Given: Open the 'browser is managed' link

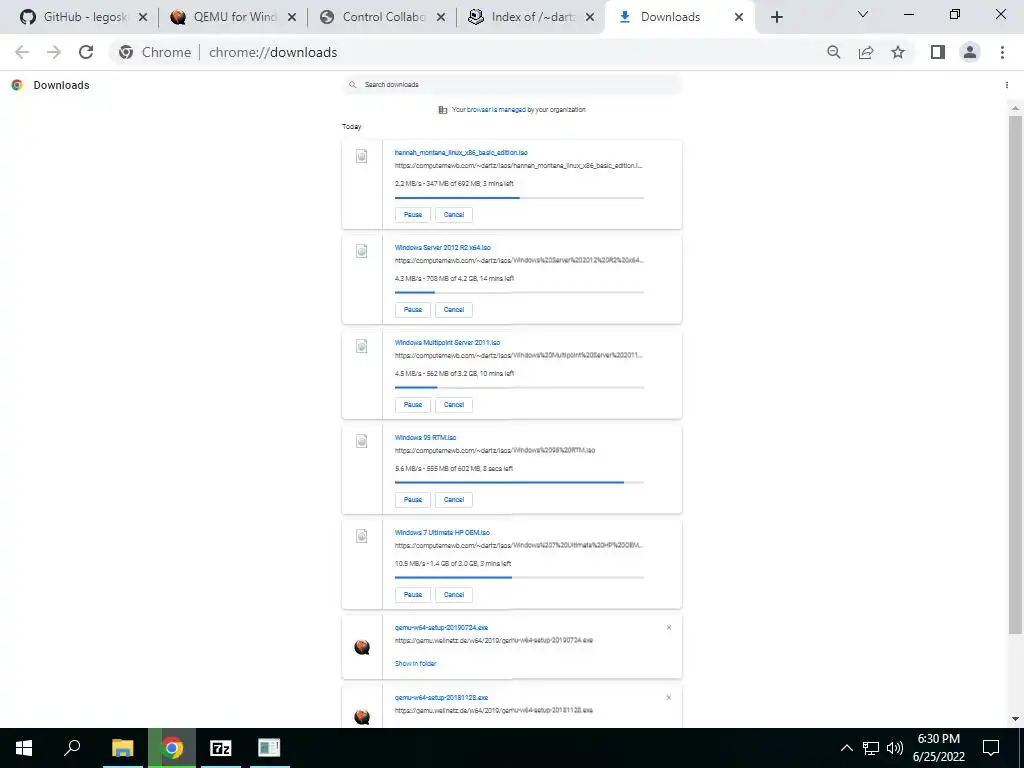Looking at the screenshot, I should point(496,110).
